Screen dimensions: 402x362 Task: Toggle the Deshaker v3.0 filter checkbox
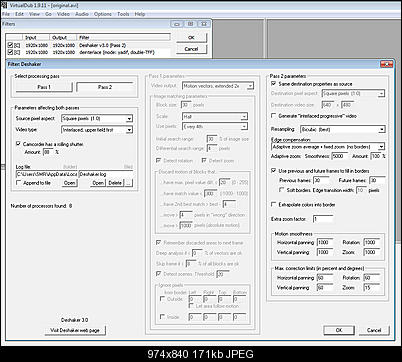click(10, 45)
